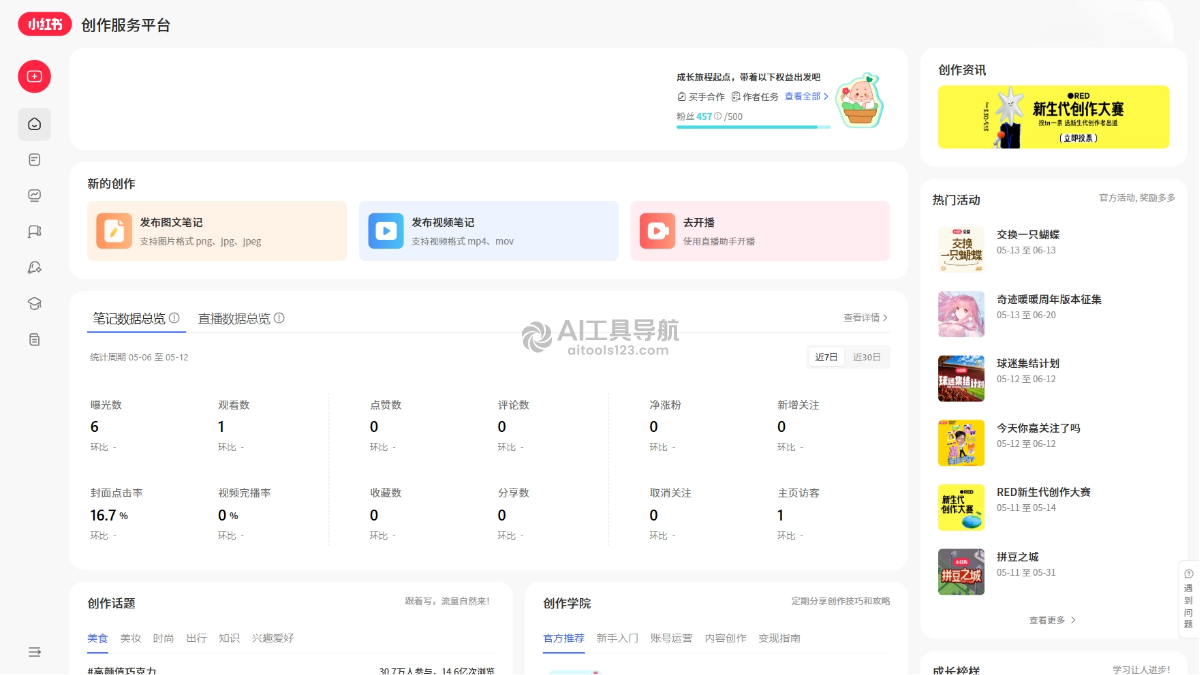This screenshot has height=675, width=1200.
Task: Click the red publish note button
Action: [x=34, y=76]
